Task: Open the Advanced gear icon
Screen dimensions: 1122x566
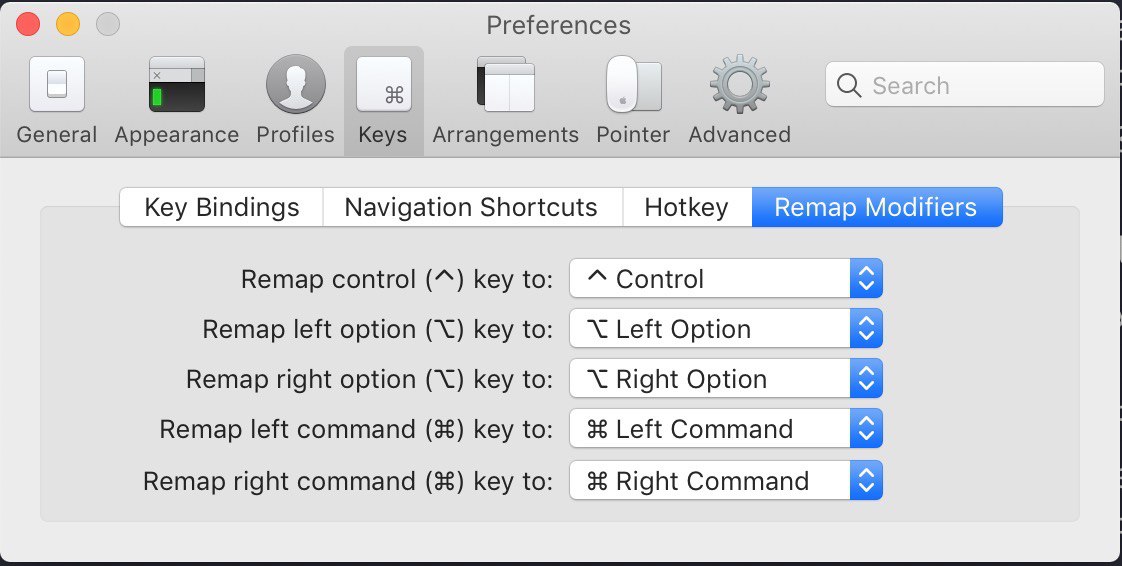Action: (739, 84)
